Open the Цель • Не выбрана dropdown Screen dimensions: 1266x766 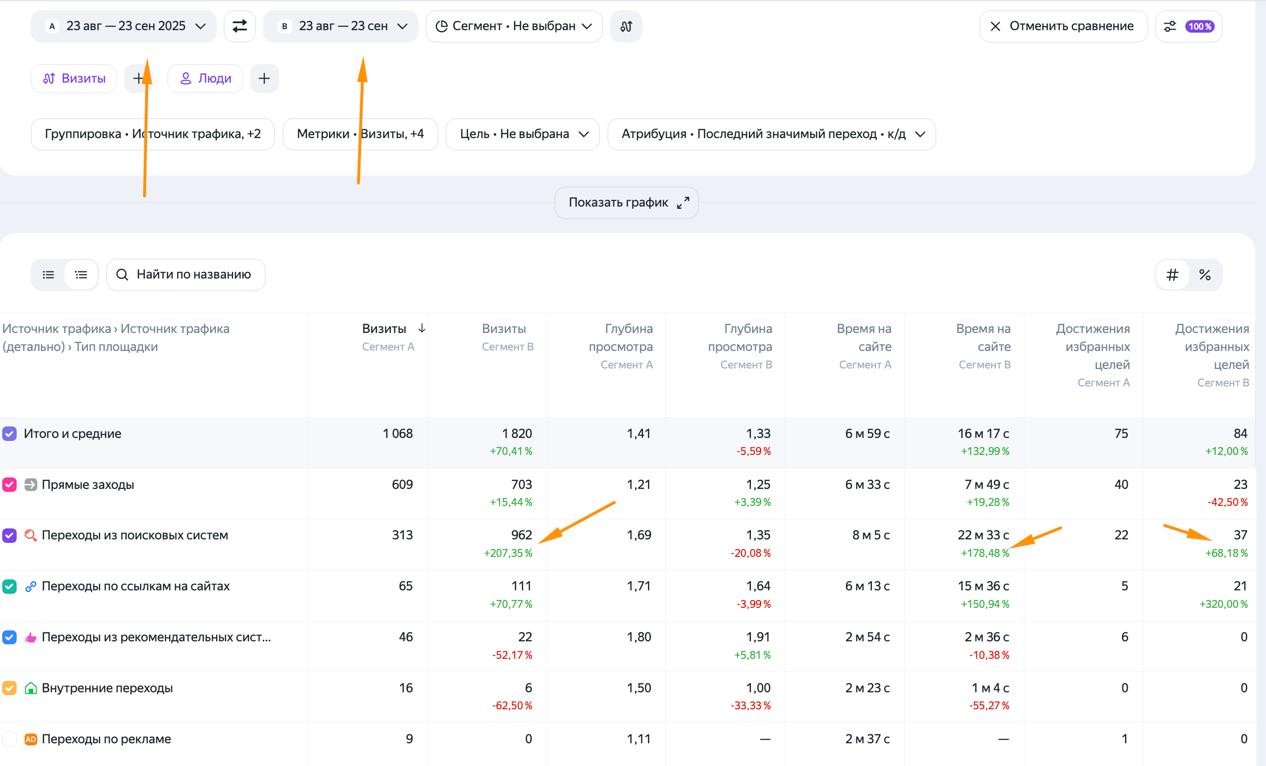[523, 134]
